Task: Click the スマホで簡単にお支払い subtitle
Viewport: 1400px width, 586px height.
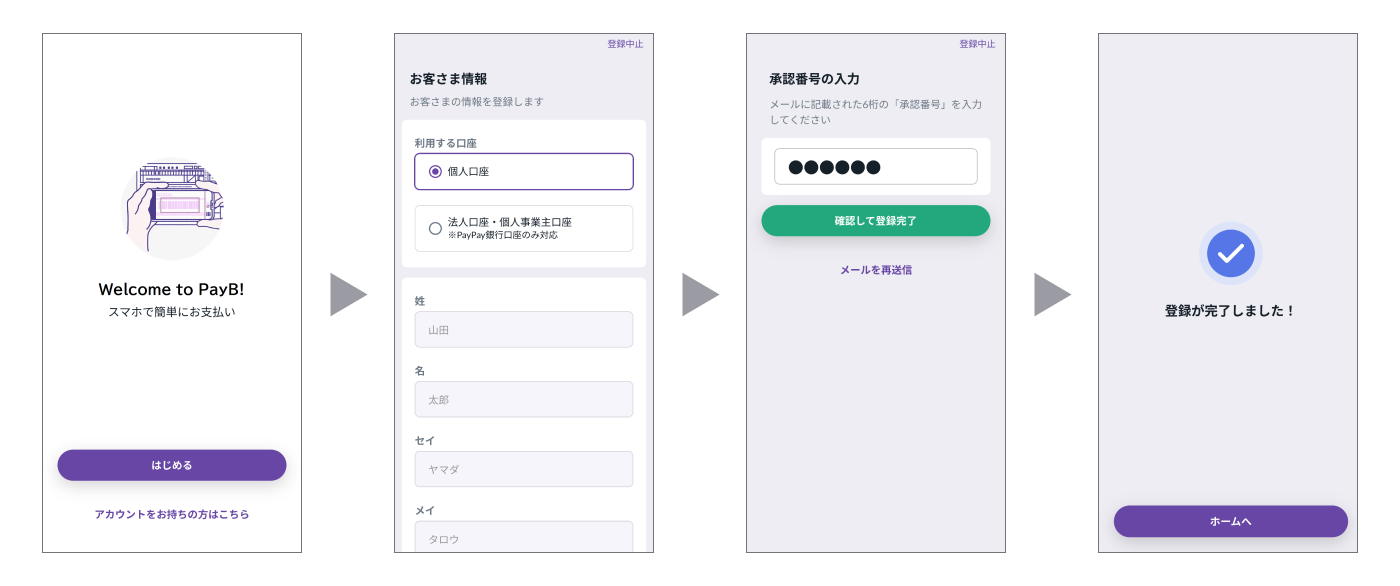Action: pyautogui.click(x=172, y=312)
